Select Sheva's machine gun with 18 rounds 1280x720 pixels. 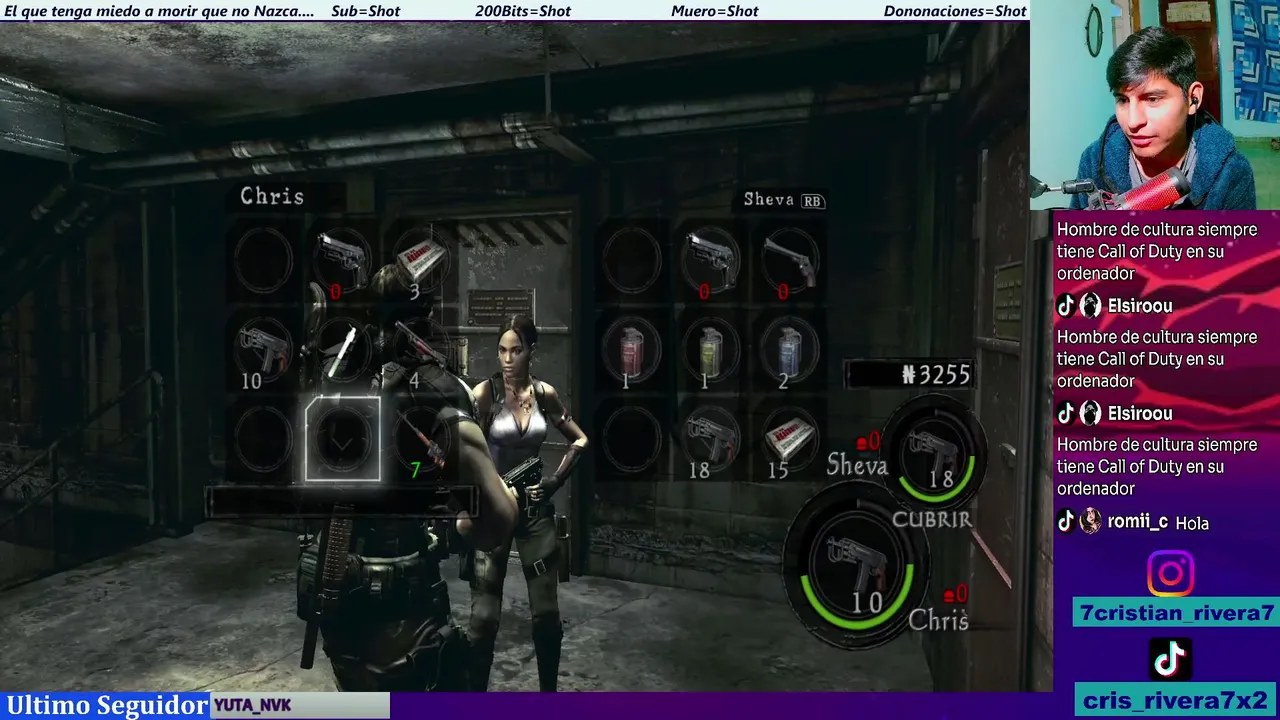711,439
